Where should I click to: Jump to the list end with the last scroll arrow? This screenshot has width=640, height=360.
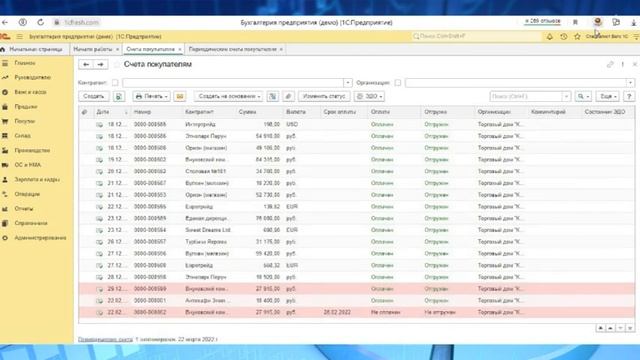630,328
